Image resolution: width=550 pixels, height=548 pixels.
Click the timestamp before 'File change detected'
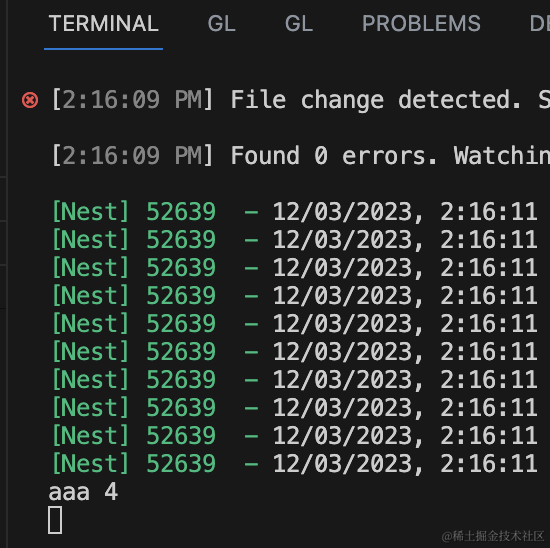click(132, 100)
